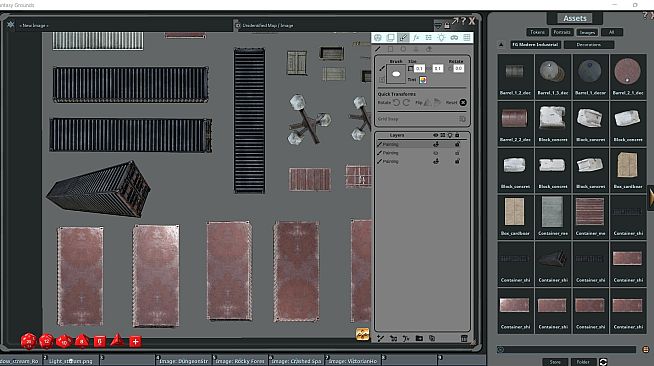654x366 pixels.
Task: Click the brush size width field
Action: pyautogui.click(x=420, y=68)
